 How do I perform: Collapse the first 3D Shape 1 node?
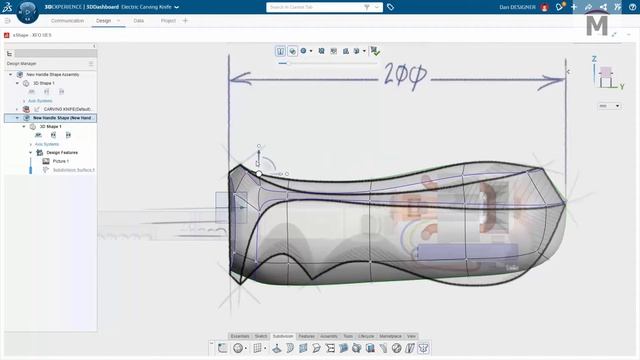17,83
